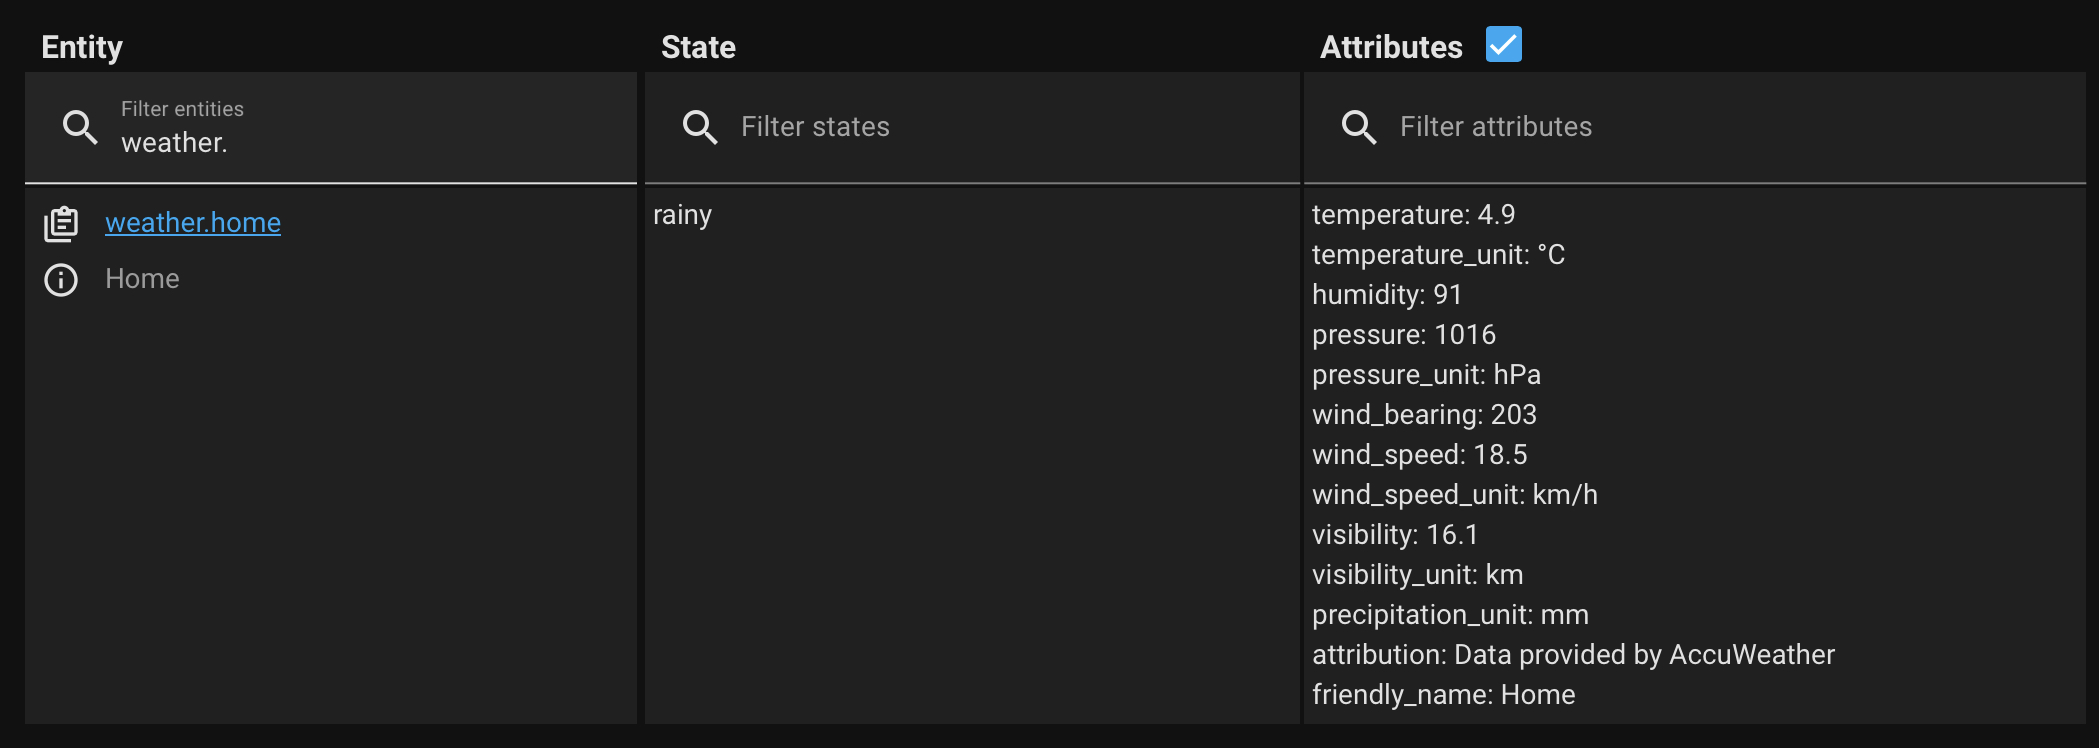Click the friendly_name Home attribute line
This screenshot has width=2099, height=748.
(1443, 694)
